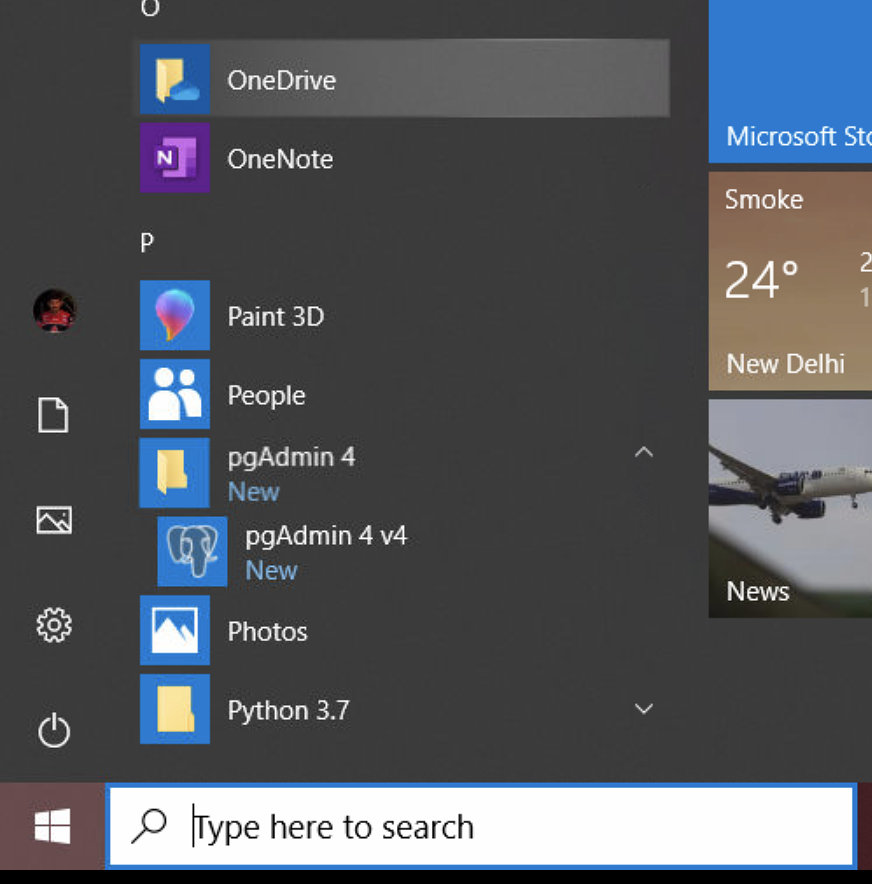This screenshot has width=872, height=884.
Task: Click the Power button icon
Action: point(54,731)
